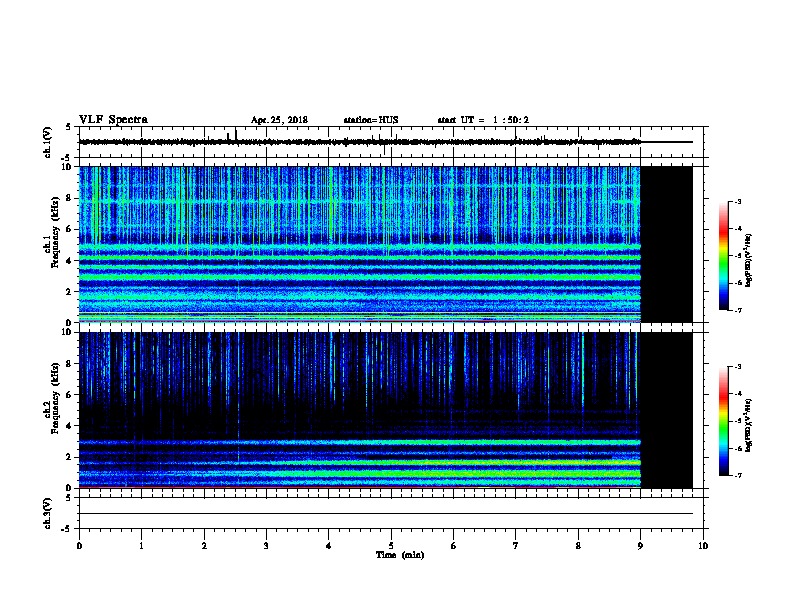Viewport: 792px width, 612px height.
Task: Click the ch.1 Frequency (kHz) axis label
Action: click(51, 232)
